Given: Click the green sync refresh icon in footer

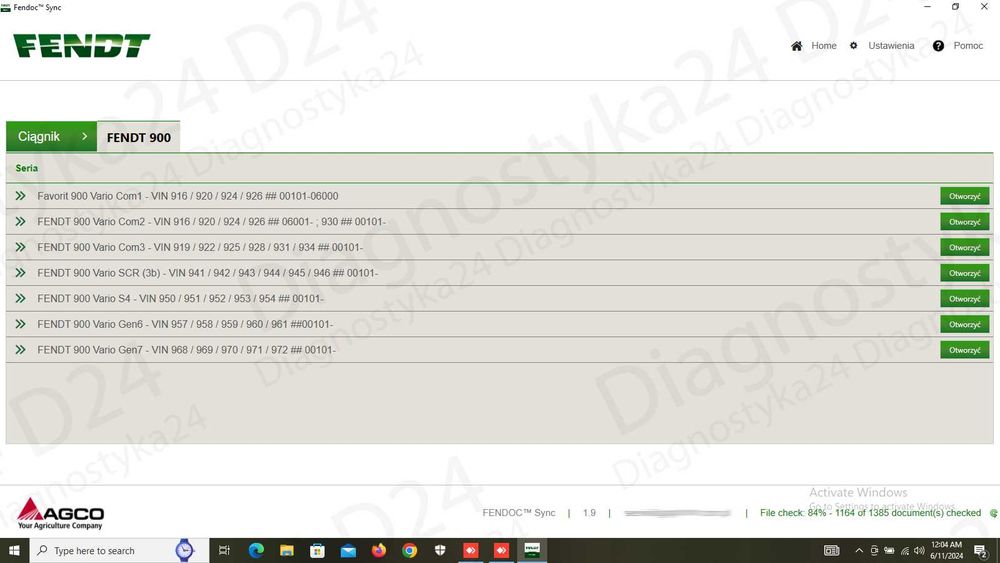Looking at the screenshot, I should pyautogui.click(x=994, y=513).
